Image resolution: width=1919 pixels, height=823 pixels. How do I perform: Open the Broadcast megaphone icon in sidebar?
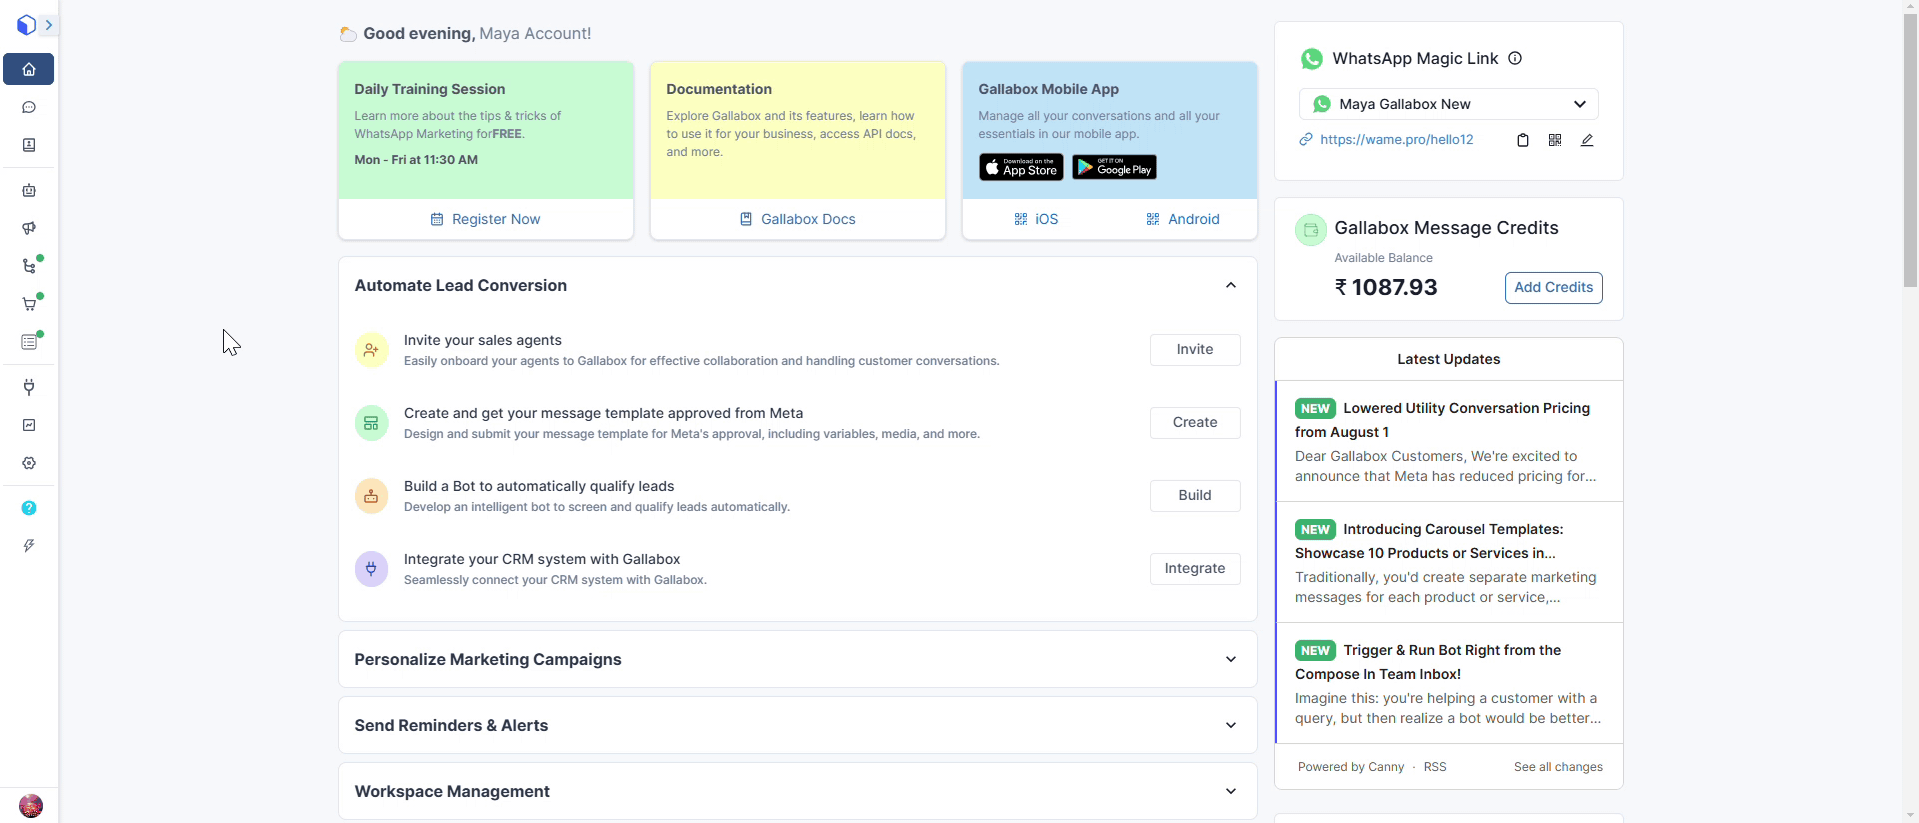29,228
